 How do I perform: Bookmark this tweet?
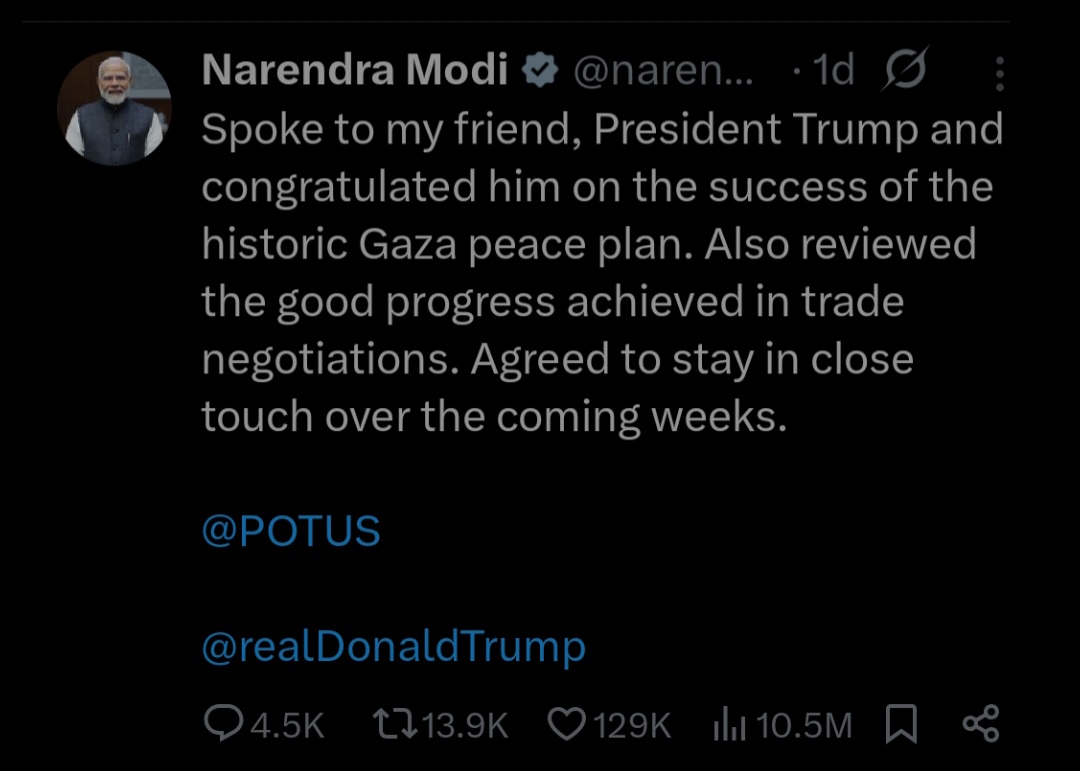[901, 724]
